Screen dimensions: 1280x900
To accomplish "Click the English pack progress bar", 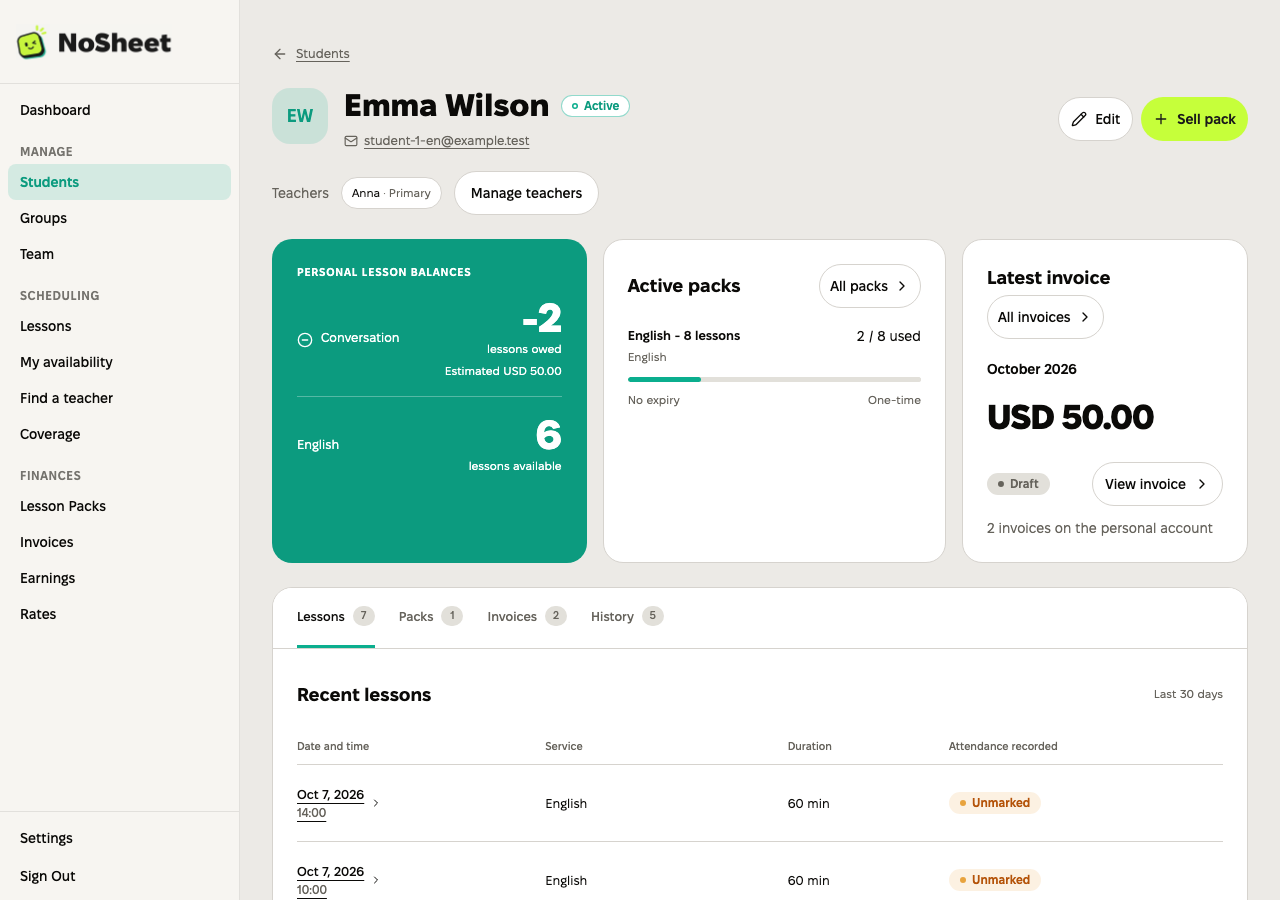I will point(774,379).
